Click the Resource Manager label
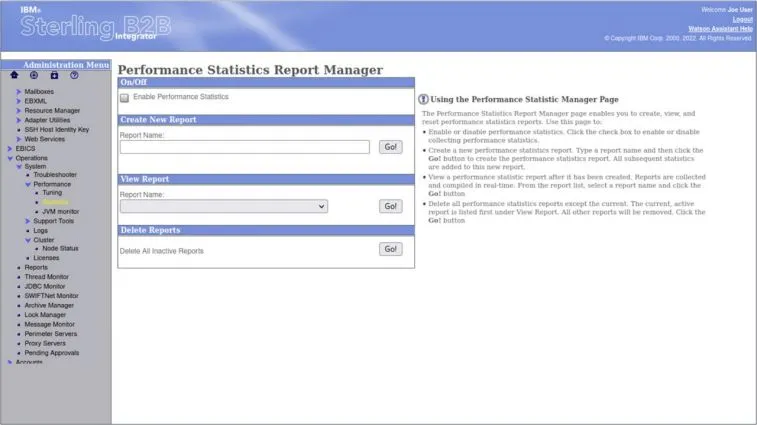This screenshot has height=425, width=757. 52,111
